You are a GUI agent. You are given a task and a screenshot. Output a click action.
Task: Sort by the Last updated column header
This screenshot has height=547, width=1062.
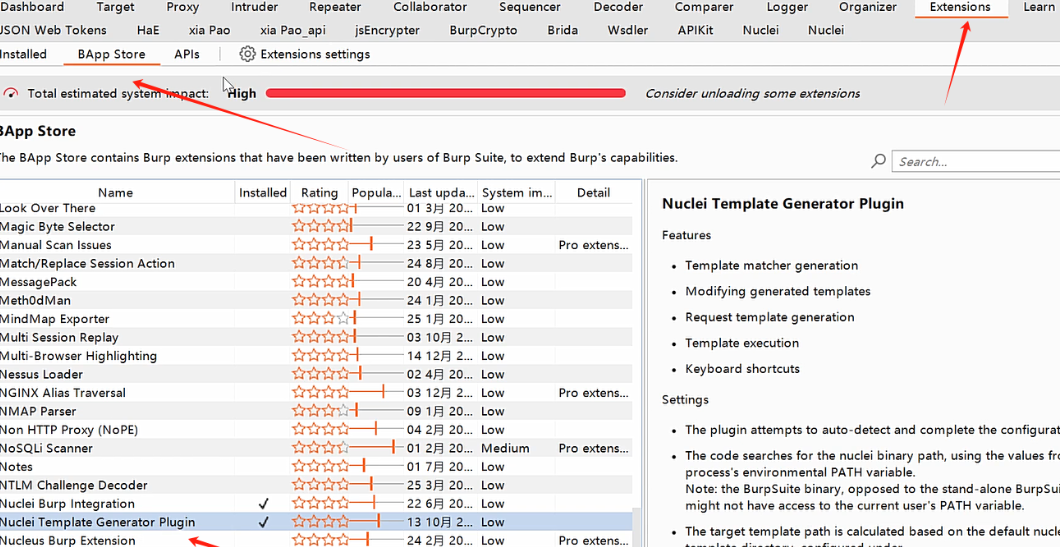(441, 192)
